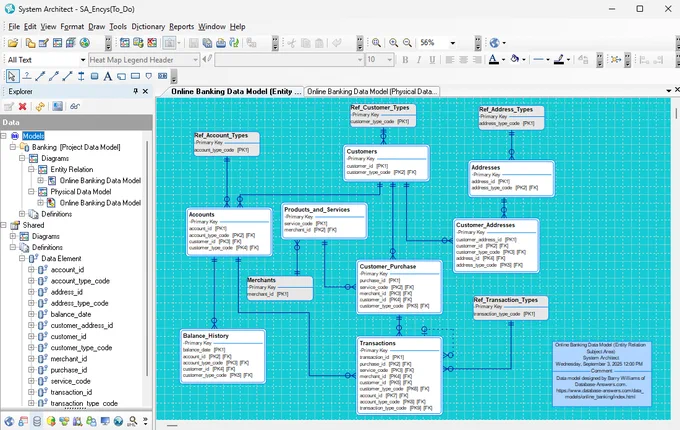The width and height of the screenshot is (680, 430).
Task: Select Online Banking Data Model Entity tab
Action: tap(235, 91)
